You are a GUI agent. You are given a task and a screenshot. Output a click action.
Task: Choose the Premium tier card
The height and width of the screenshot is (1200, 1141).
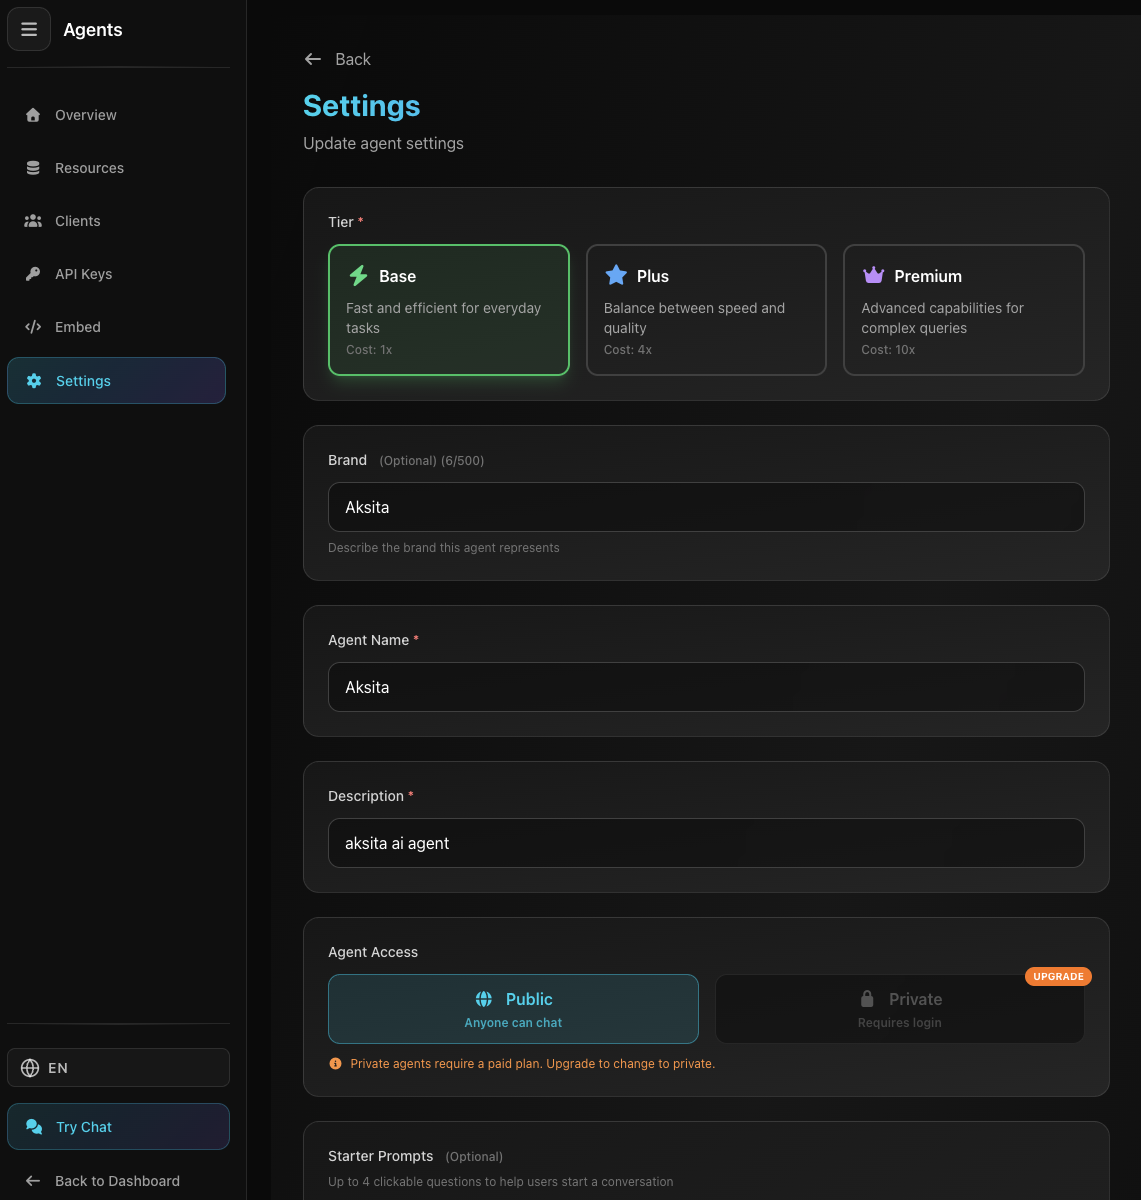coord(963,310)
